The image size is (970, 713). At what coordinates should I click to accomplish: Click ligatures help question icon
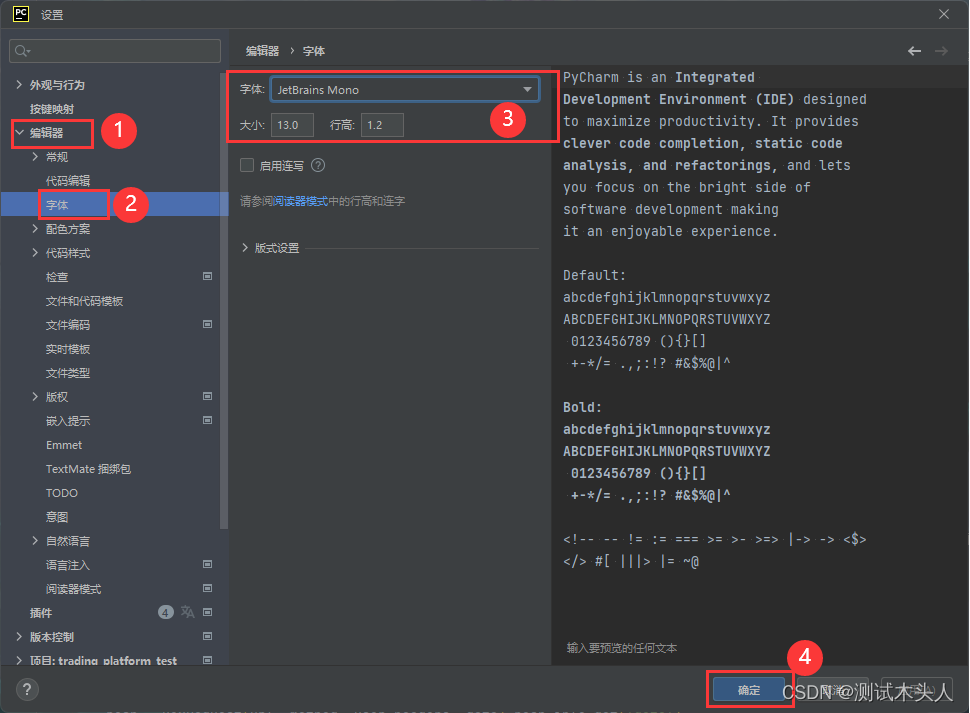click(318, 165)
